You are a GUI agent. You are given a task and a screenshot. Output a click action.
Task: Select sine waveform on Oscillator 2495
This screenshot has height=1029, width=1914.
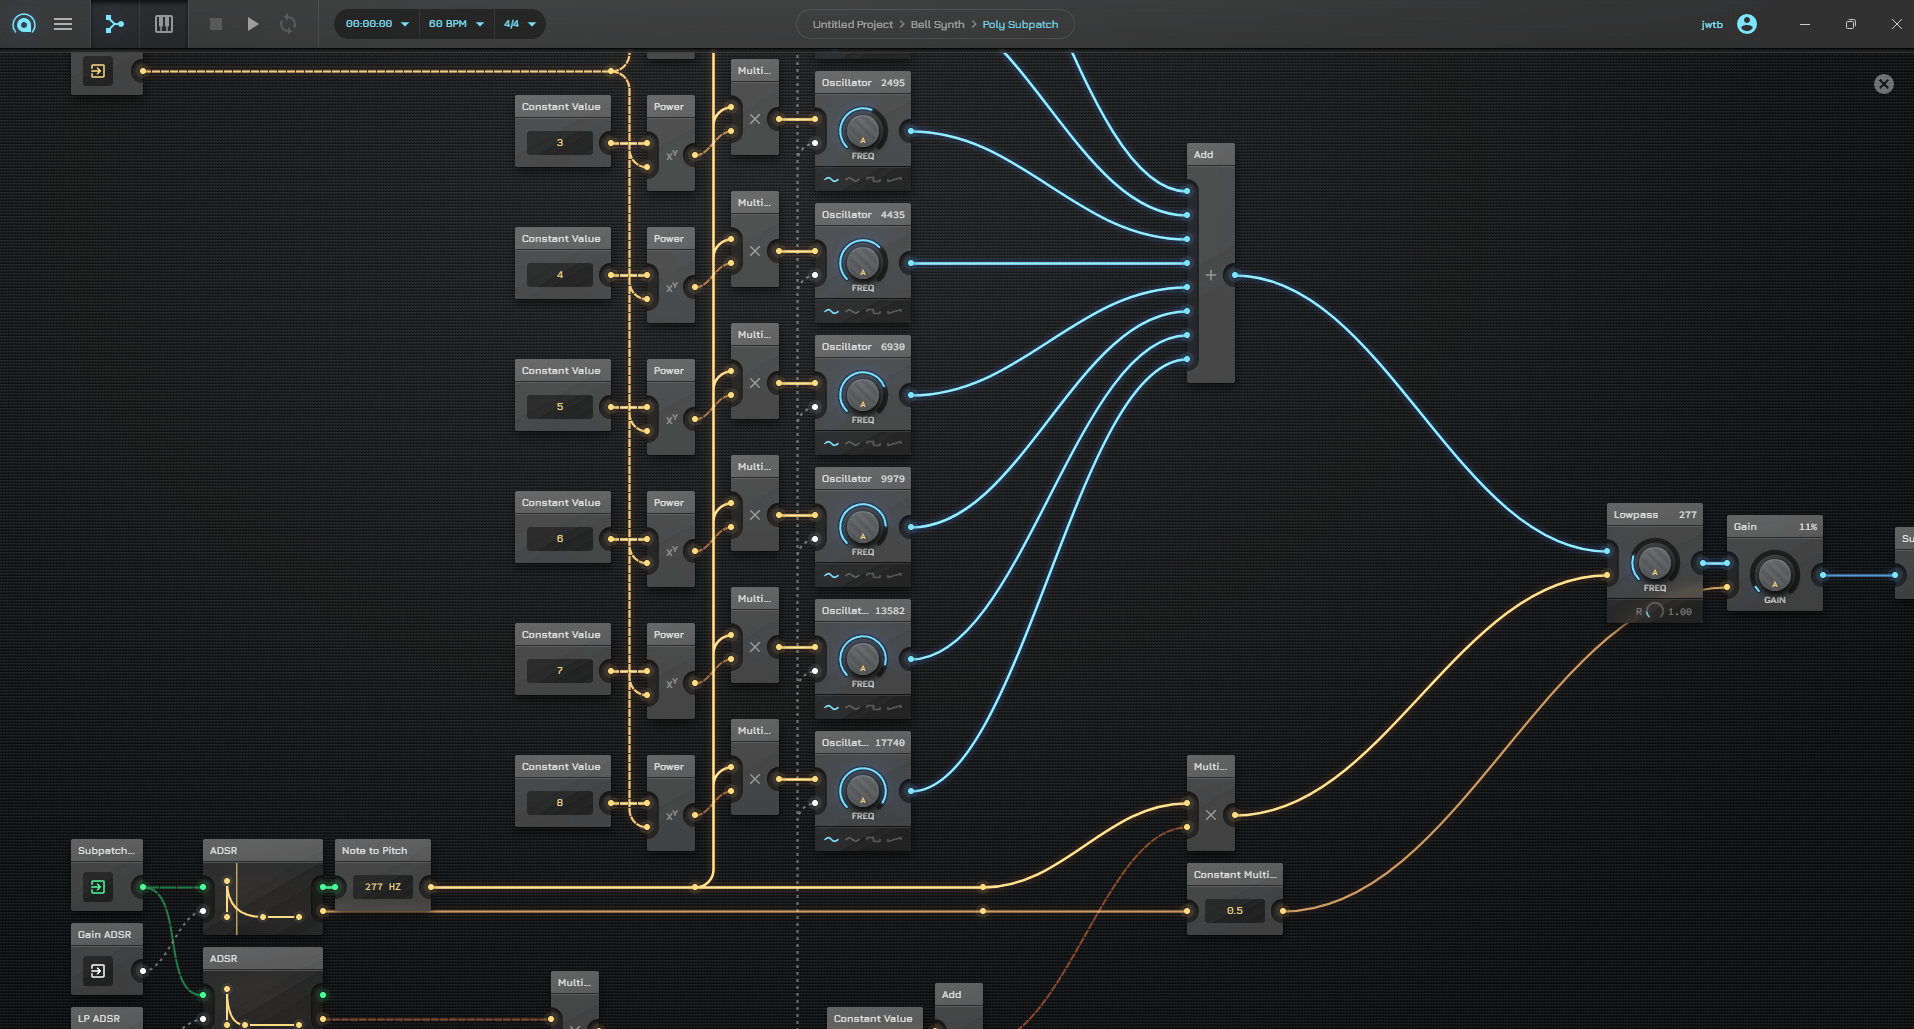coord(831,180)
